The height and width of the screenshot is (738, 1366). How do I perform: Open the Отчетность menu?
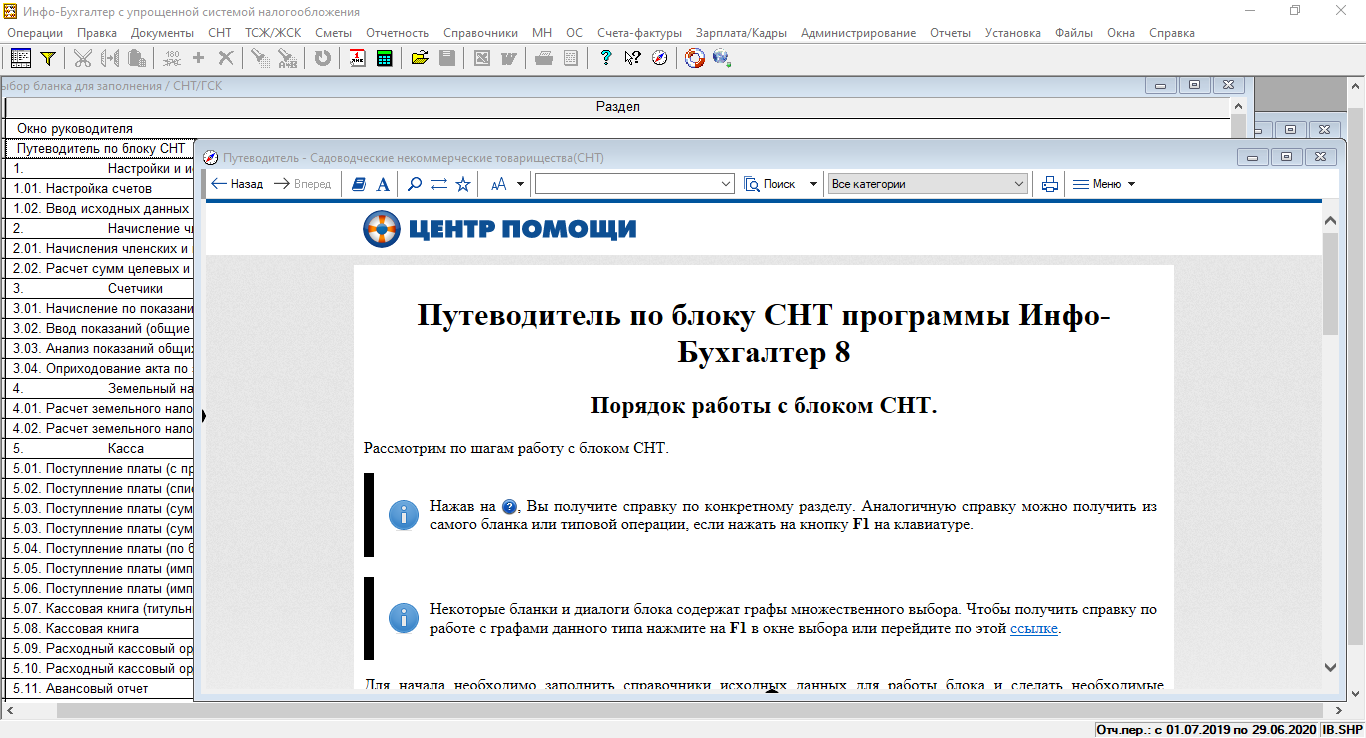click(x=397, y=33)
